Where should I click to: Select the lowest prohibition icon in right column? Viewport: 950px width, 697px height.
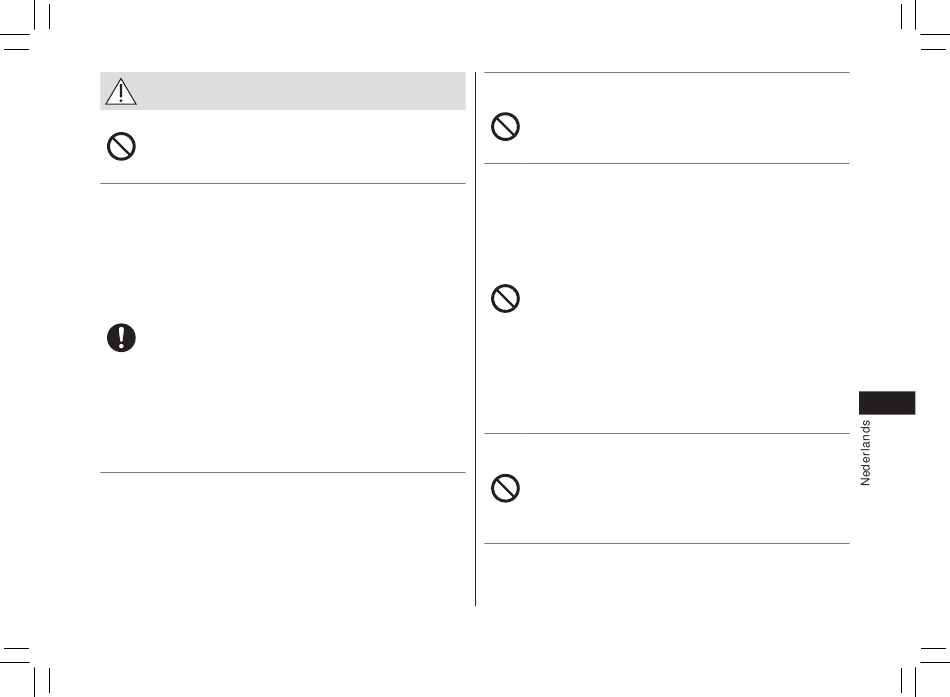pyautogui.click(x=505, y=488)
